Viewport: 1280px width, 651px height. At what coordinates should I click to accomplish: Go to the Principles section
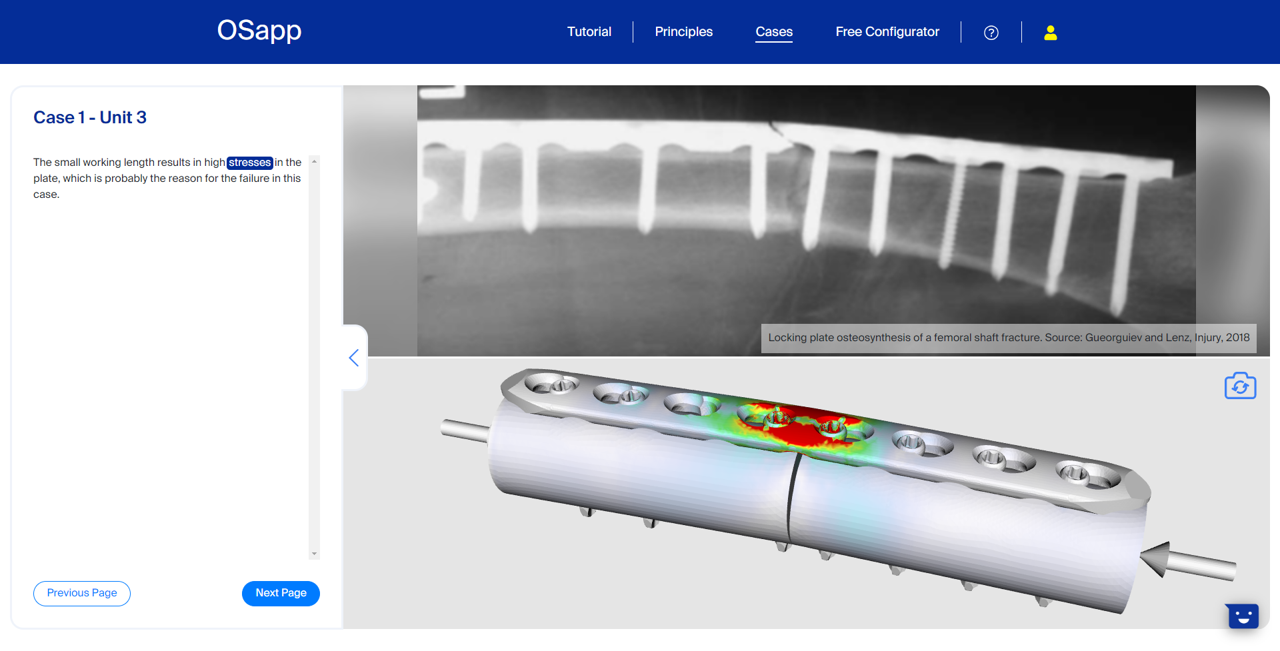coord(683,32)
